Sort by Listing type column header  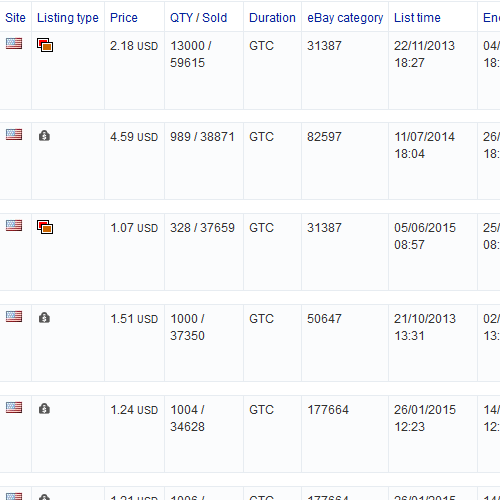pyautogui.click(x=68, y=18)
